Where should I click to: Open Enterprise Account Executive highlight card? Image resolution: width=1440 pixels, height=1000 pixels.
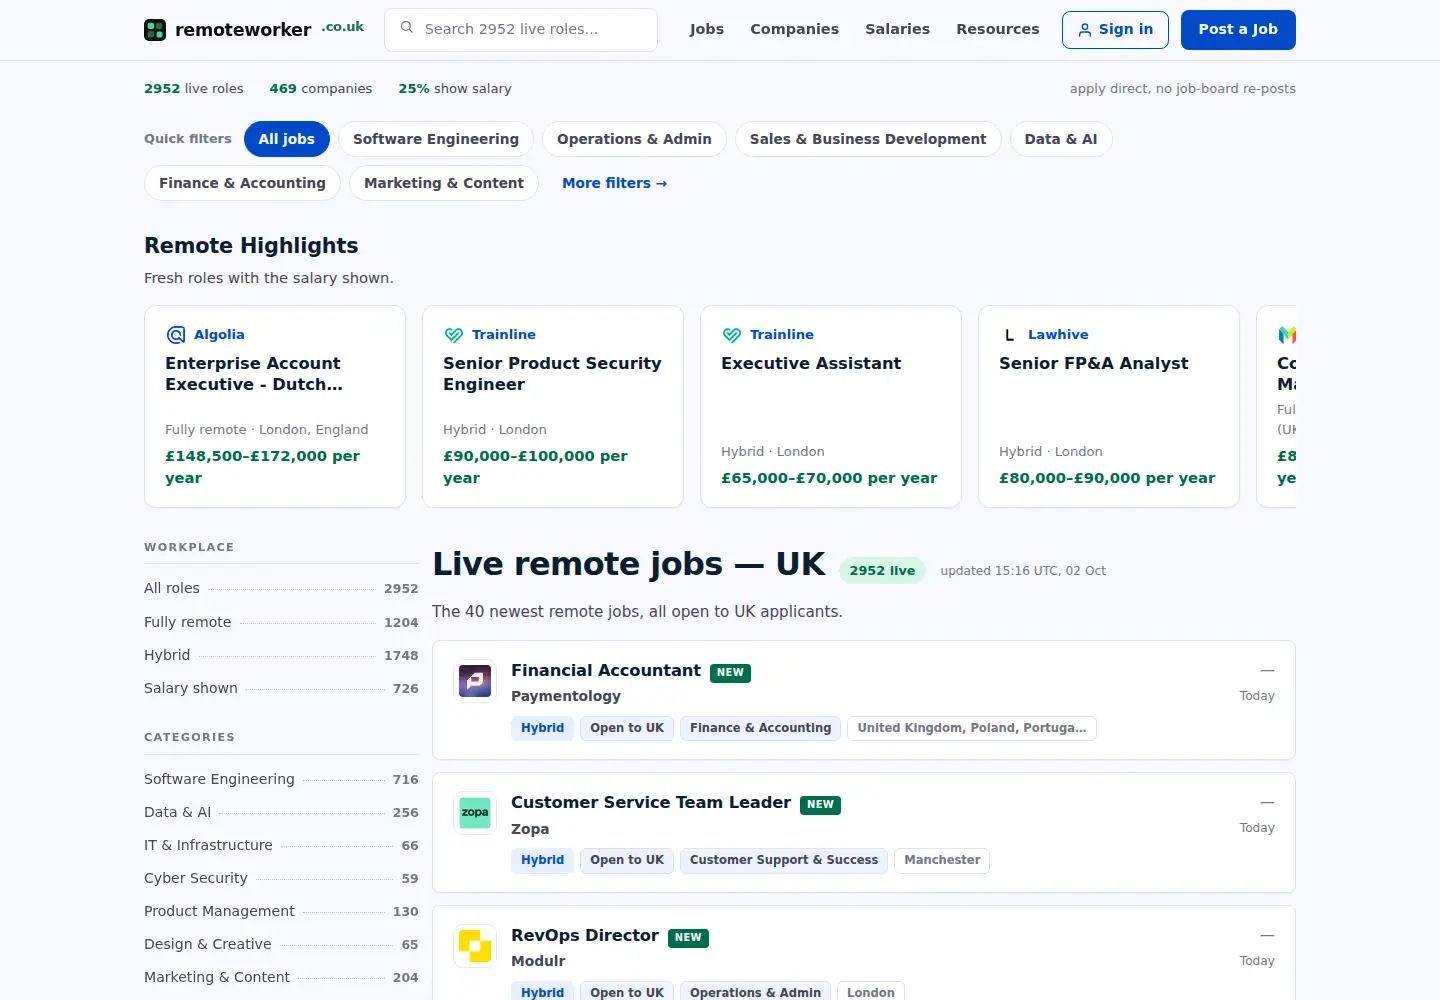click(275, 407)
